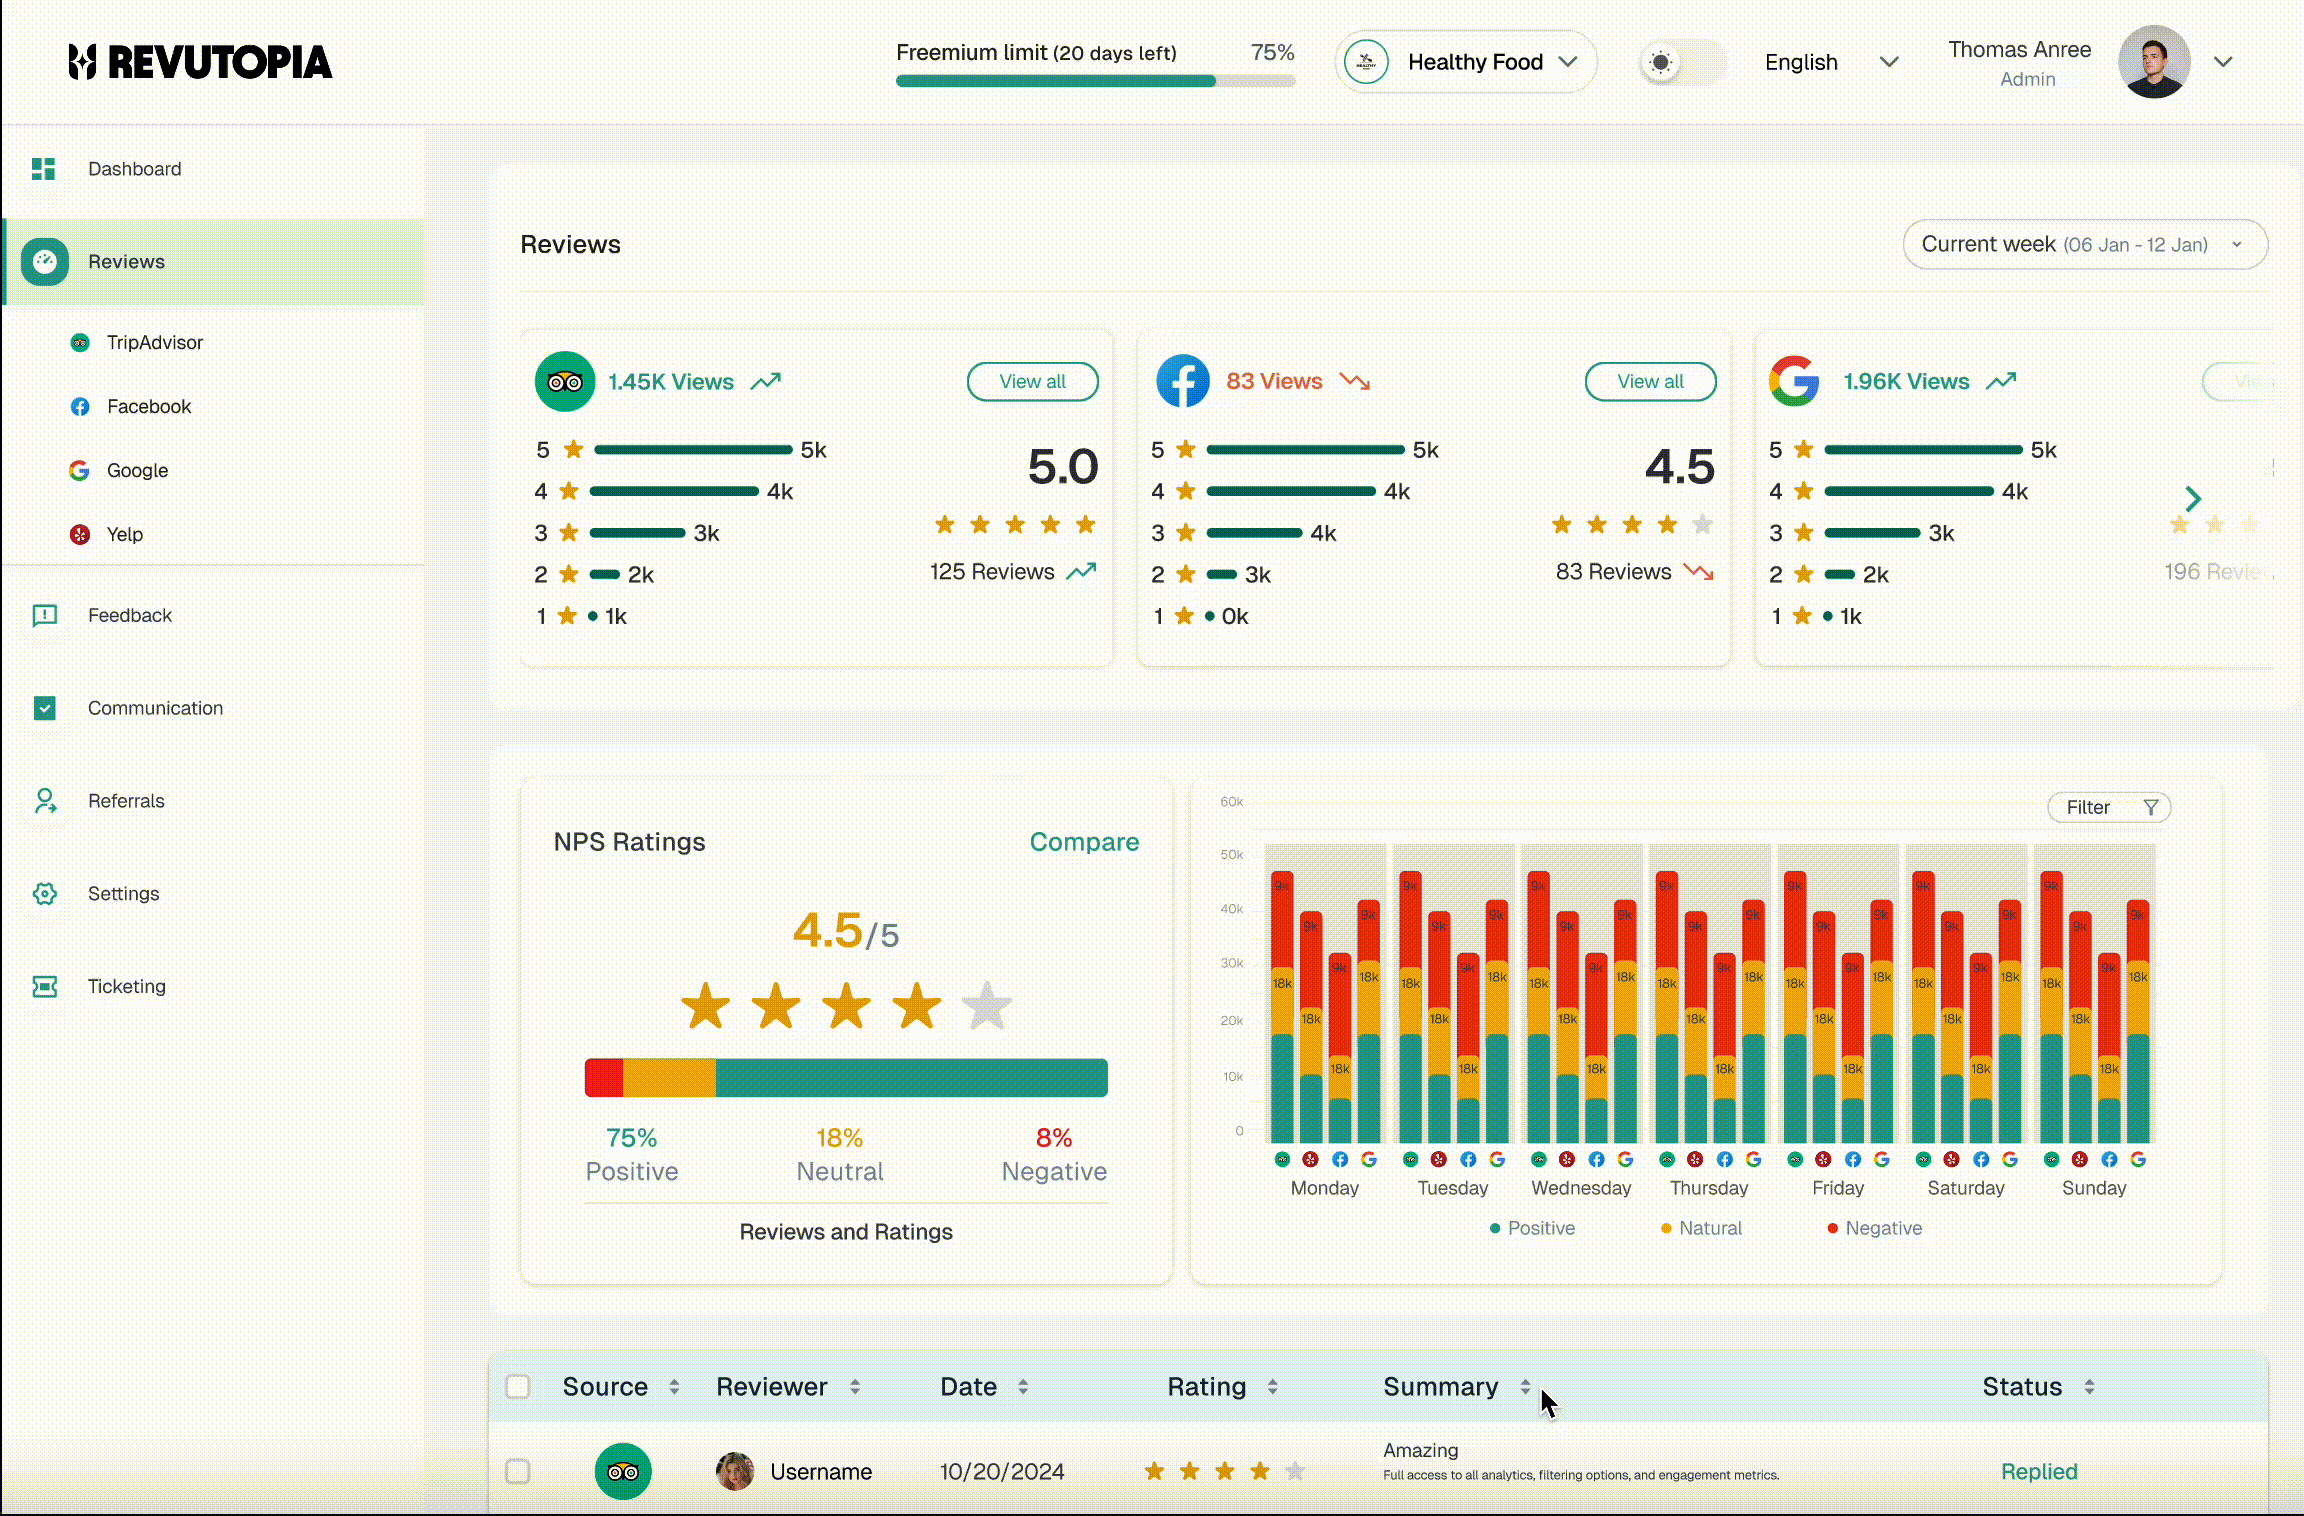Toggle the light/dark theme switch
The image size is (2304, 1516).
(1682, 63)
